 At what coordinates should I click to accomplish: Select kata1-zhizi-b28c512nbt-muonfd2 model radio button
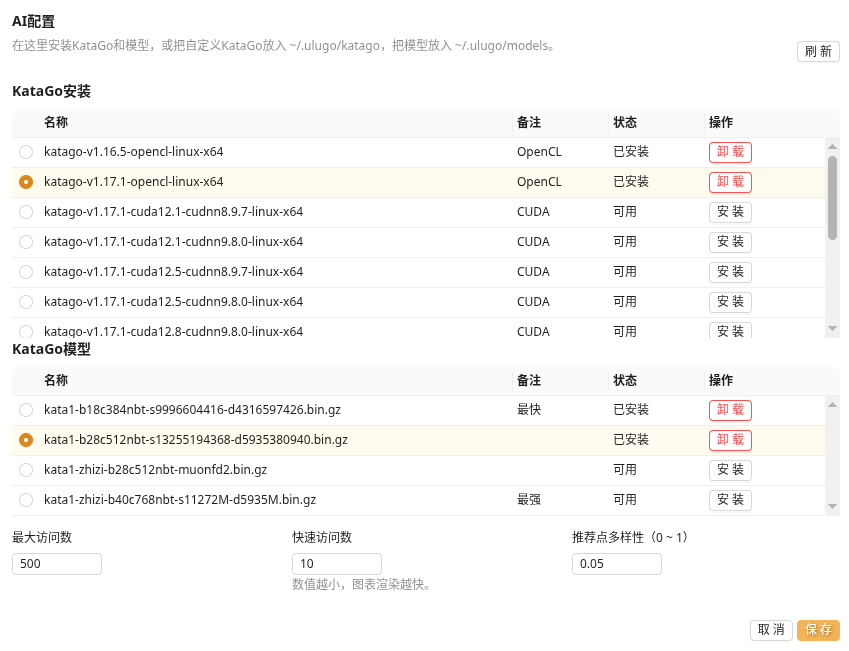coord(25,470)
